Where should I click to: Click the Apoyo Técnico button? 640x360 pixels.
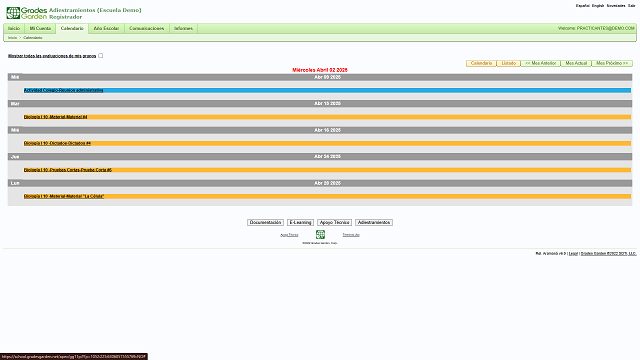click(334, 222)
